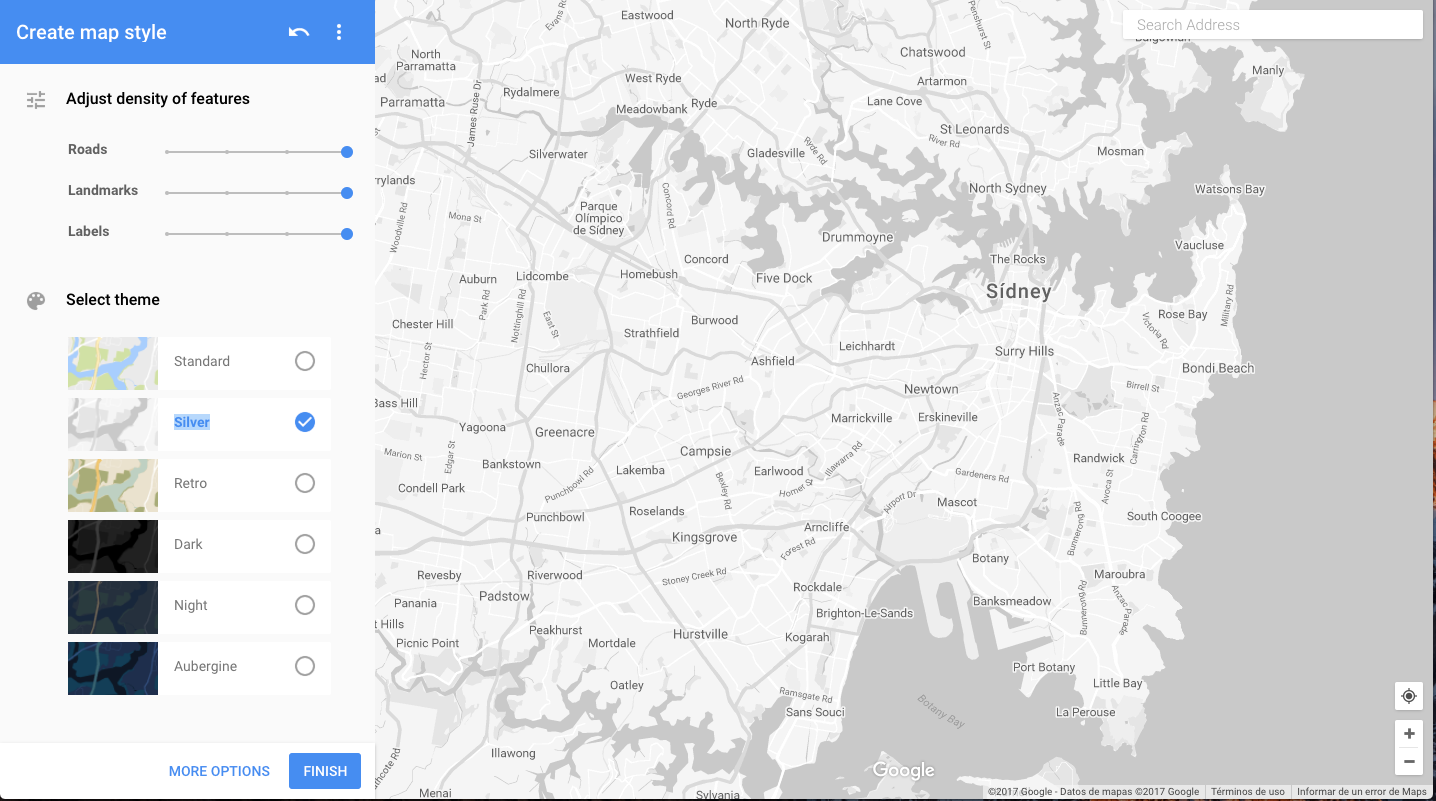
Task: Select the Standard theme radio button
Action: click(x=305, y=361)
